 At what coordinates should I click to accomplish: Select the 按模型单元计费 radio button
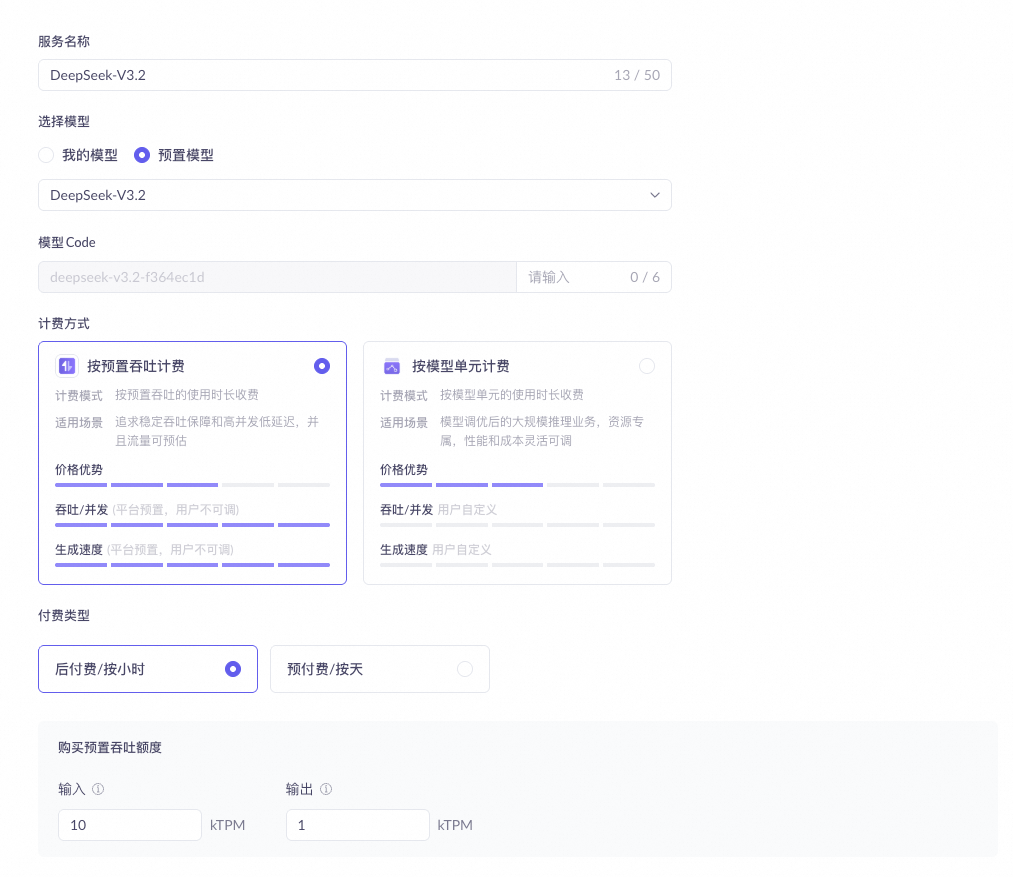point(647,366)
